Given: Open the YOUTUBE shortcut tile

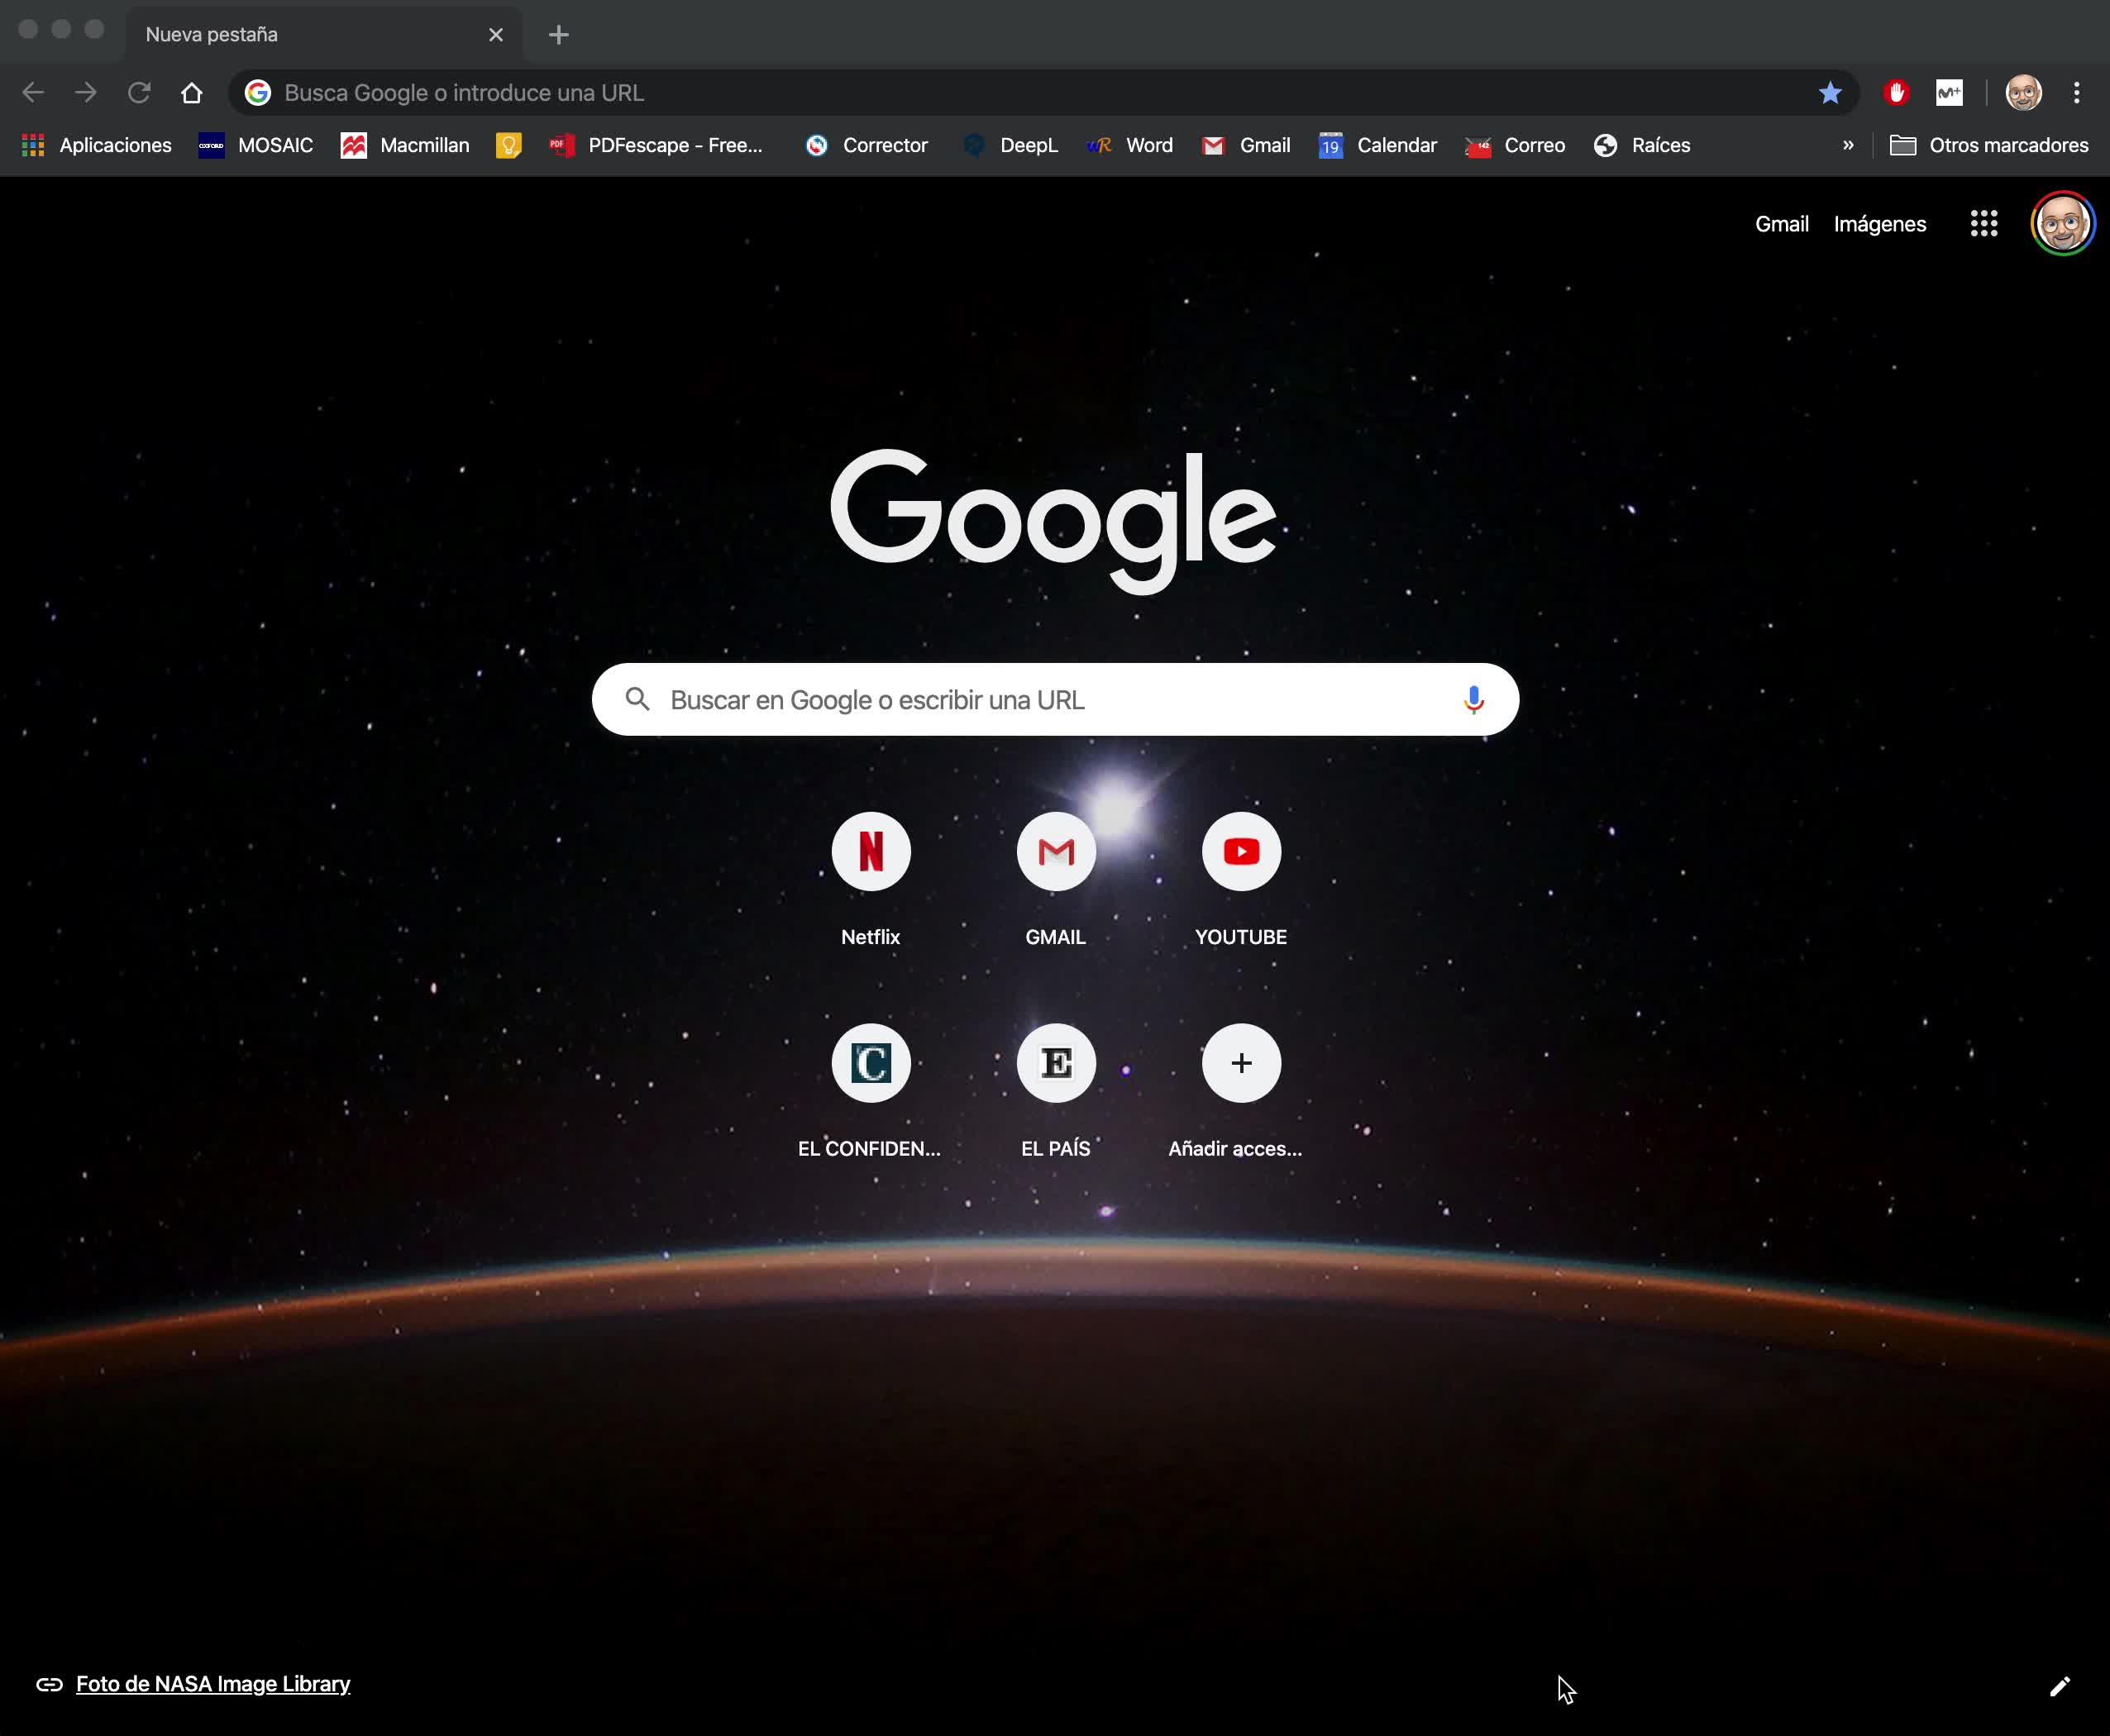Looking at the screenshot, I should click(1240, 852).
